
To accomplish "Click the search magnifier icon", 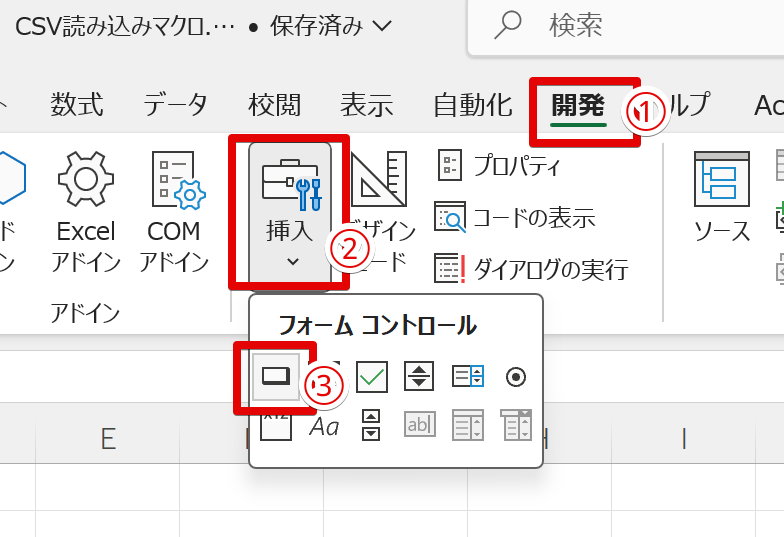I will (x=508, y=25).
